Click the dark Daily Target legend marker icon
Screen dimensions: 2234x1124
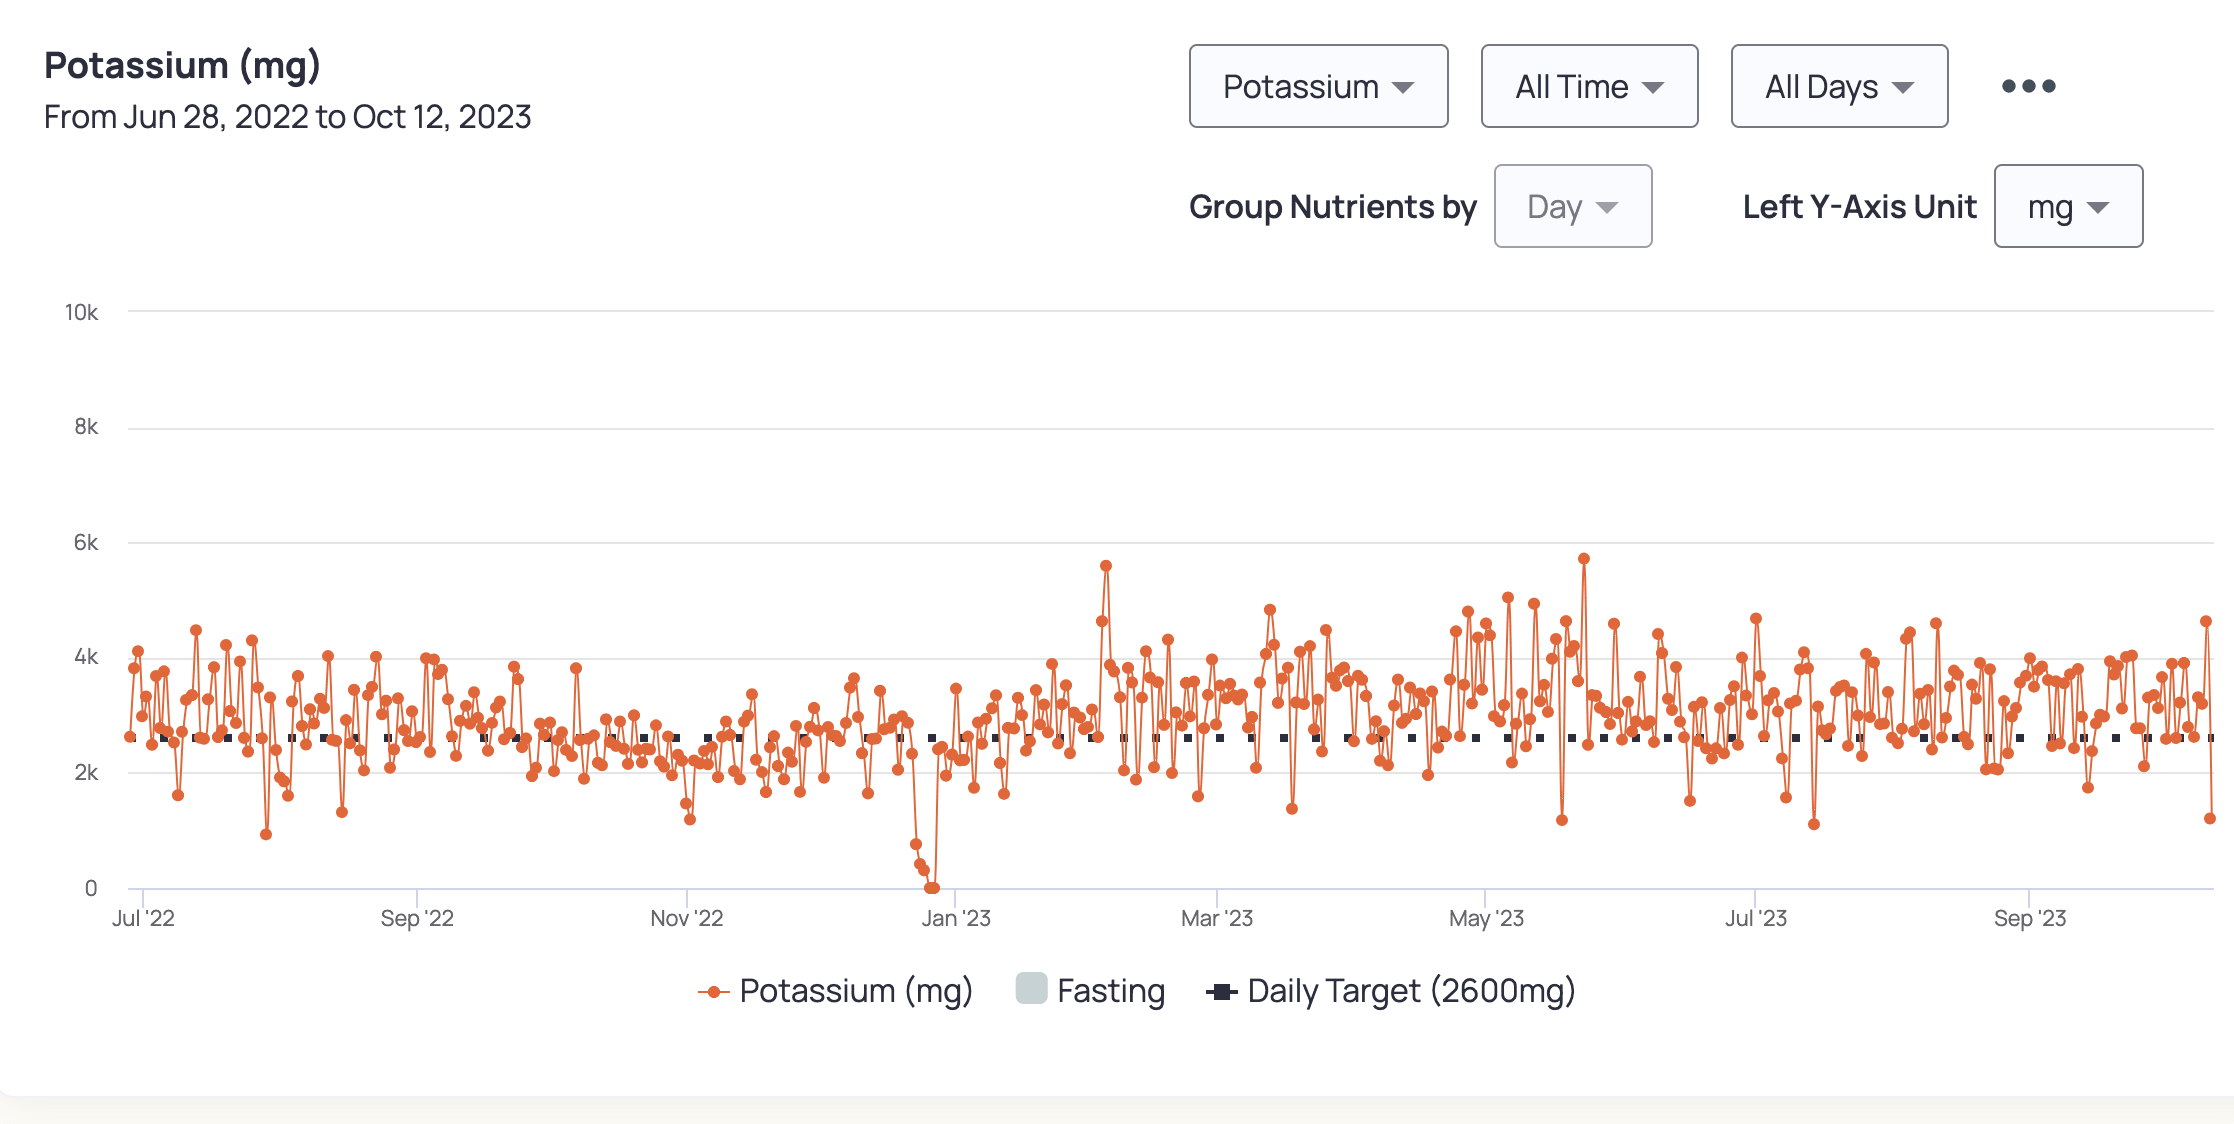(1221, 992)
